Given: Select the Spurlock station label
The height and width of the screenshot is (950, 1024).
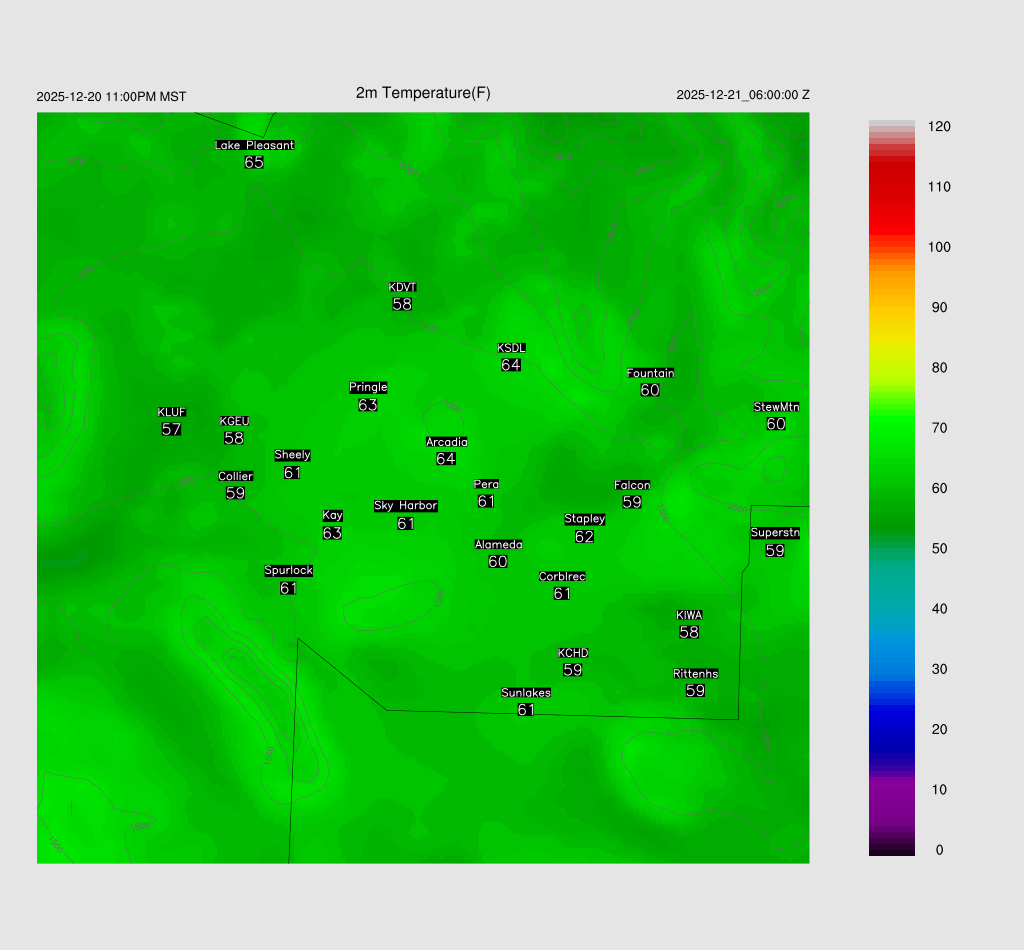Looking at the screenshot, I should click(x=288, y=571).
